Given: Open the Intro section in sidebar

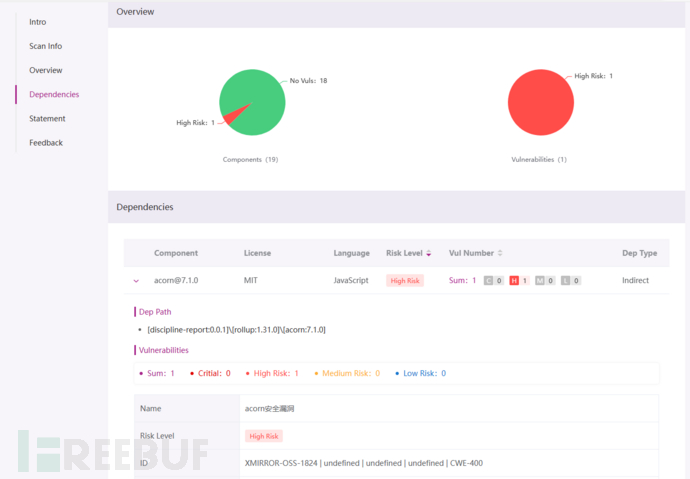Looking at the screenshot, I should [x=38, y=22].
